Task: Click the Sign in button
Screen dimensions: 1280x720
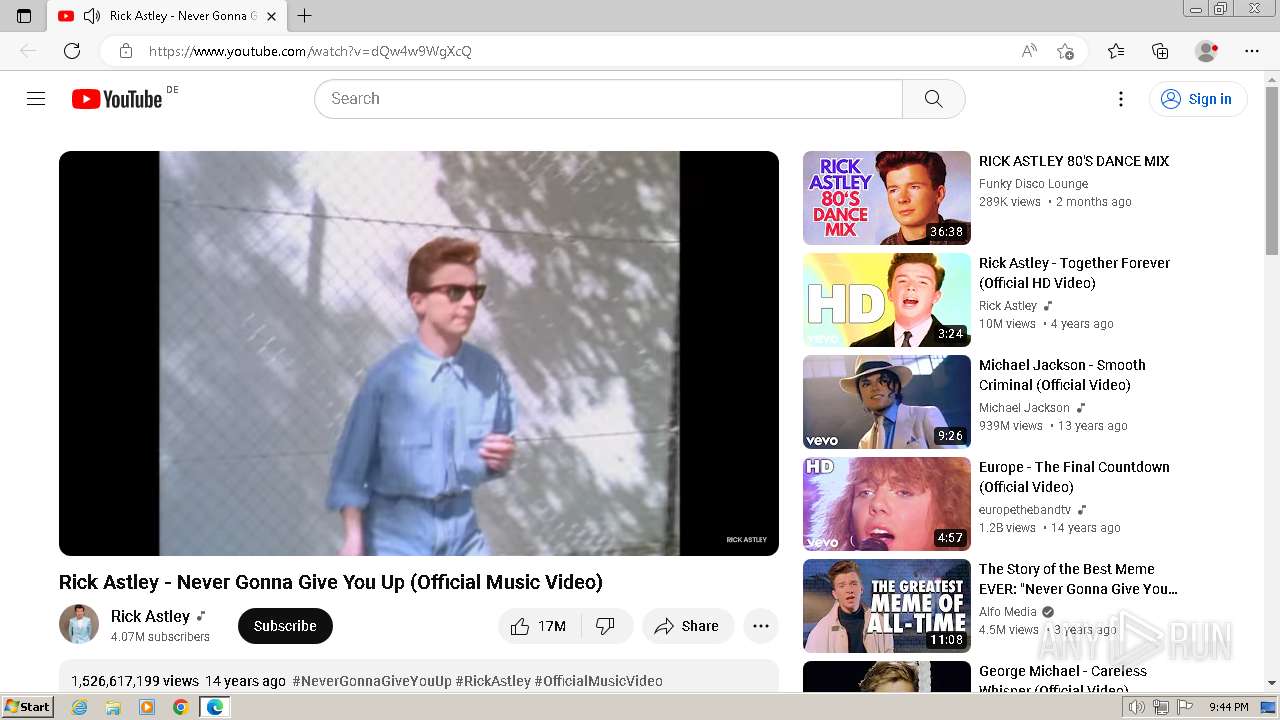Action: tap(1197, 98)
